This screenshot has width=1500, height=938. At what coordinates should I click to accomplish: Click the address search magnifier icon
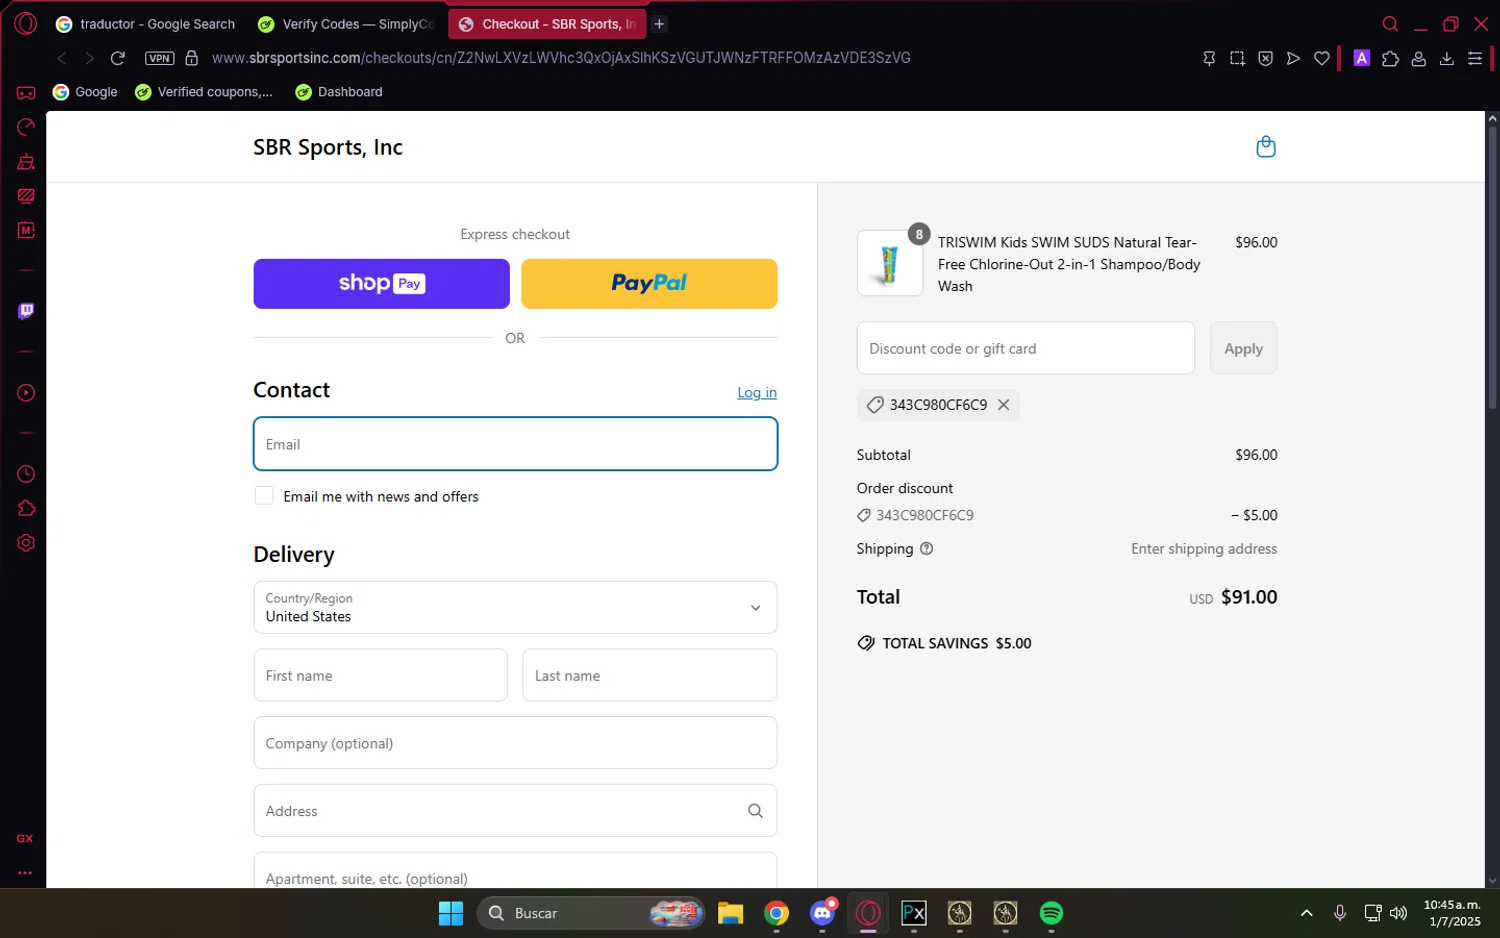click(x=755, y=811)
